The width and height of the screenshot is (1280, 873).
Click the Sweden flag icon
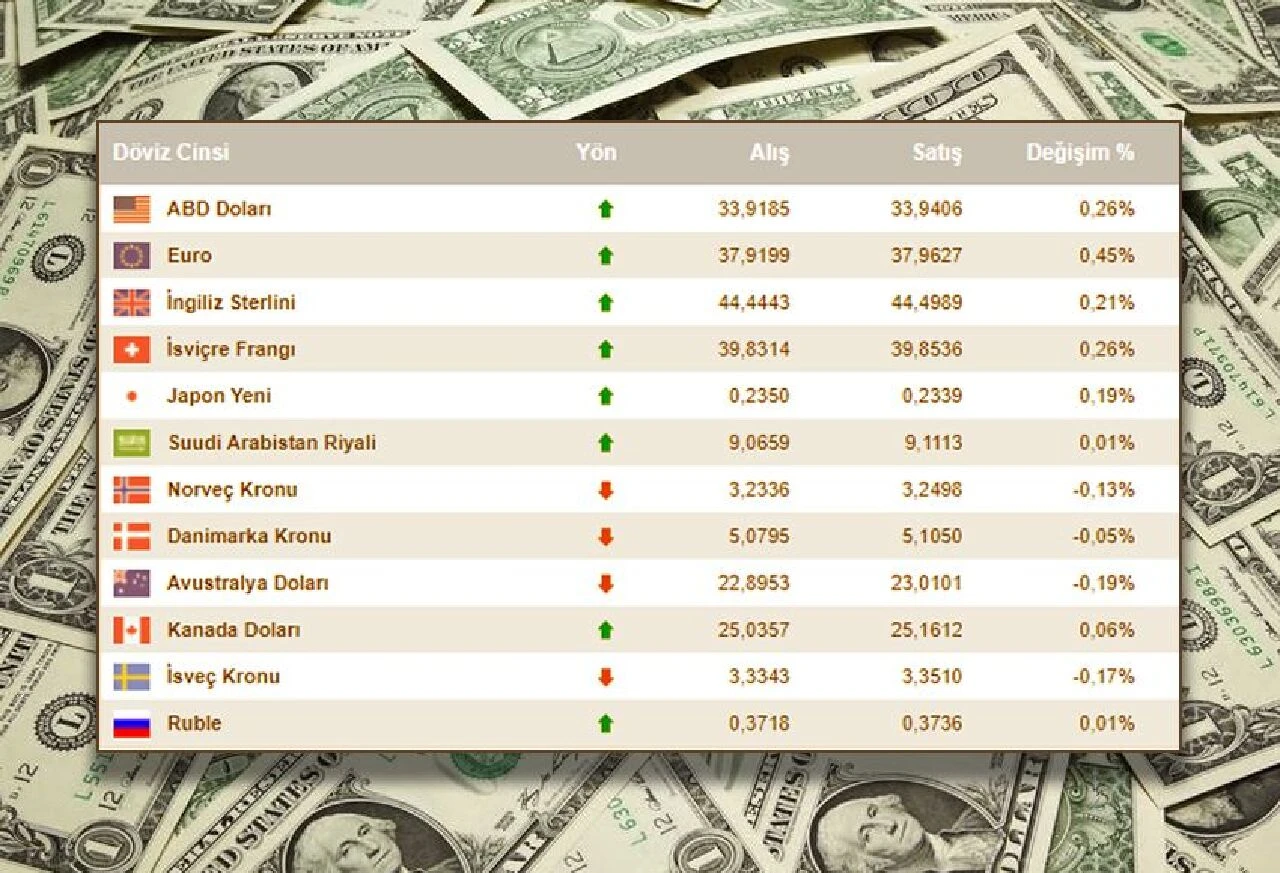(132, 676)
